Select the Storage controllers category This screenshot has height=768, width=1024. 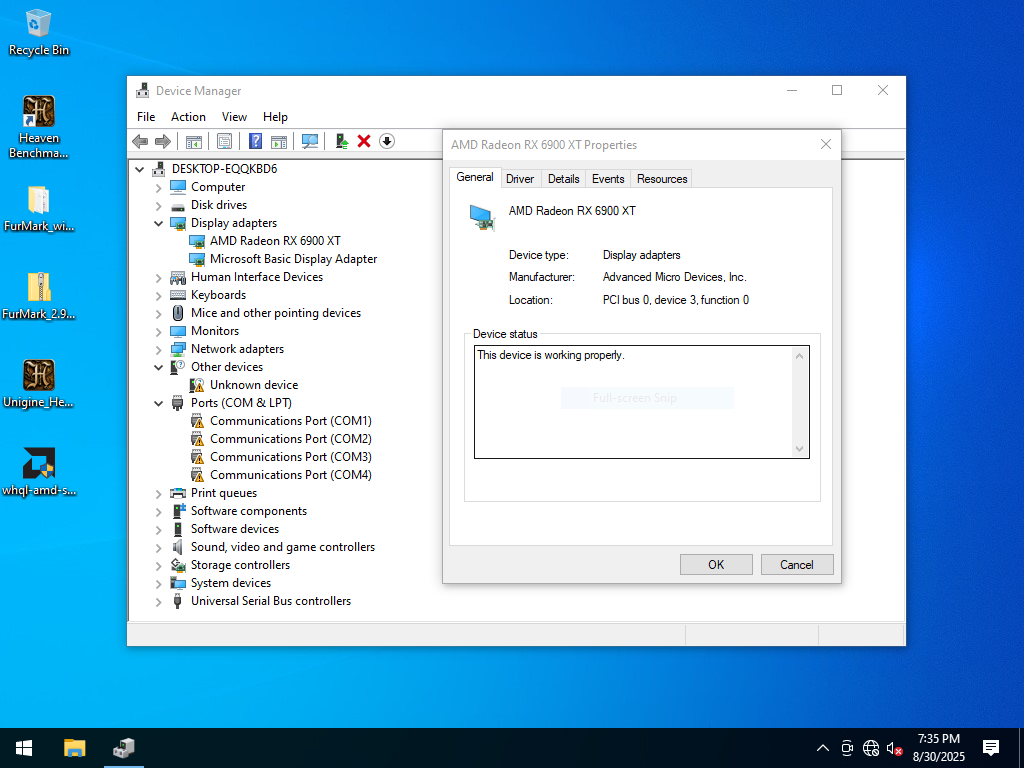(x=240, y=566)
